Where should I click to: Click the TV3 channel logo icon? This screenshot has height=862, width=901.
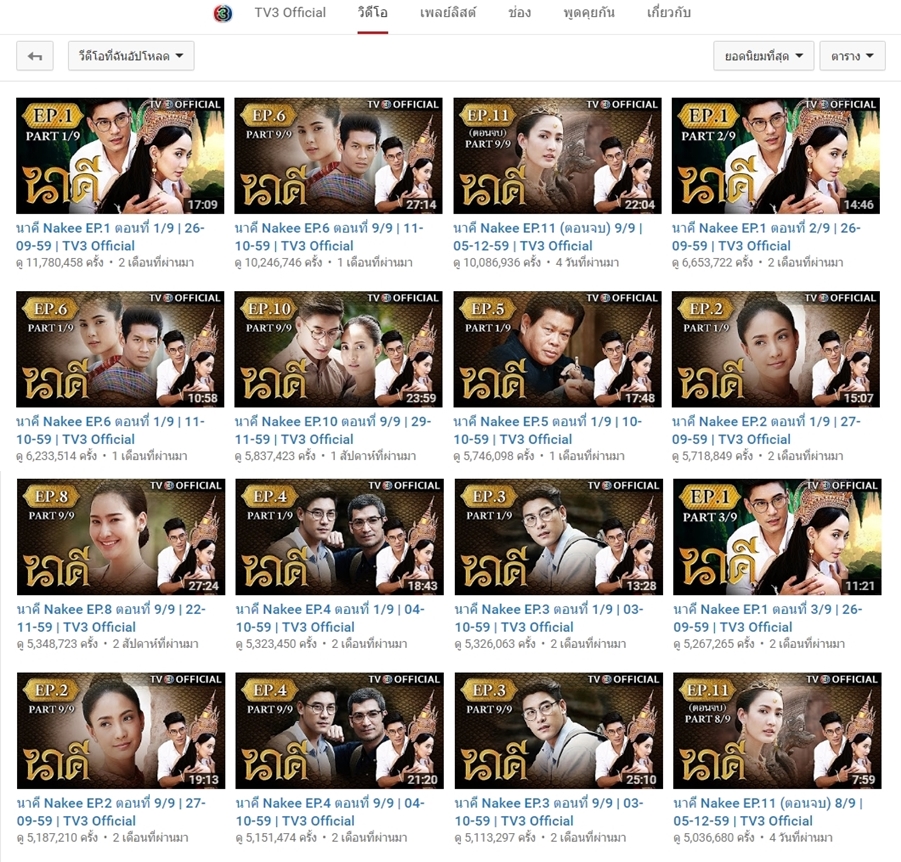pyautogui.click(x=223, y=13)
